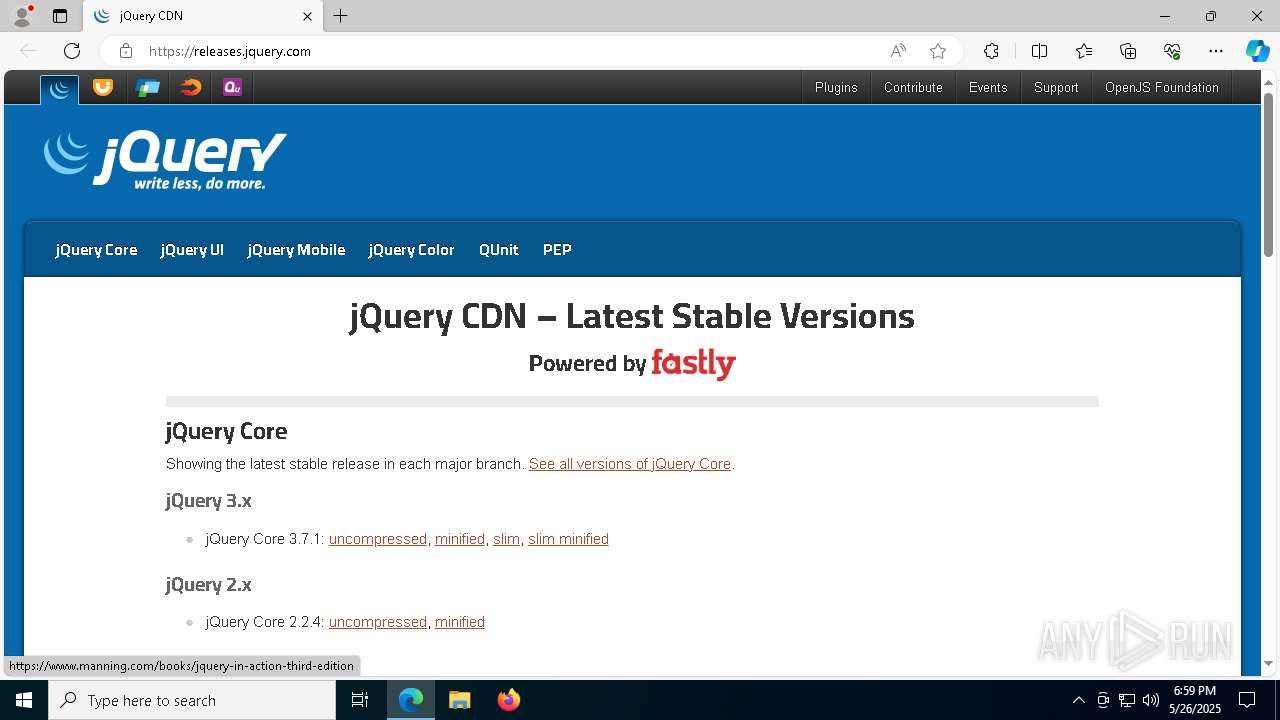Open volume control speaker icon
The width and height of the screenshot is (1280, 720).
tap(1151, 700)
